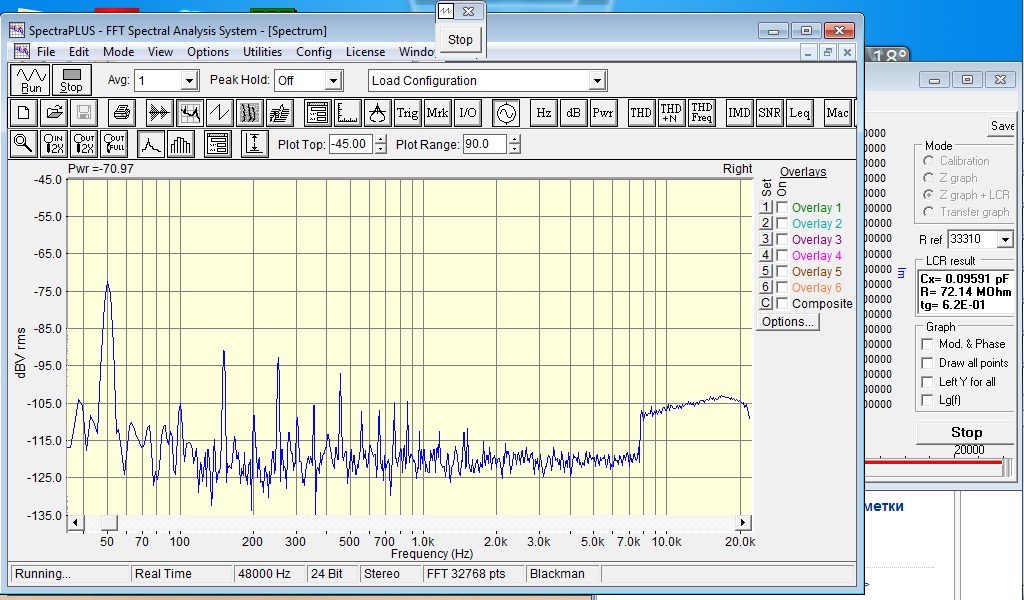The image size is (1024, 600).
Task: Enable the Overlay 1 checkbox
Action: [782, 207]
